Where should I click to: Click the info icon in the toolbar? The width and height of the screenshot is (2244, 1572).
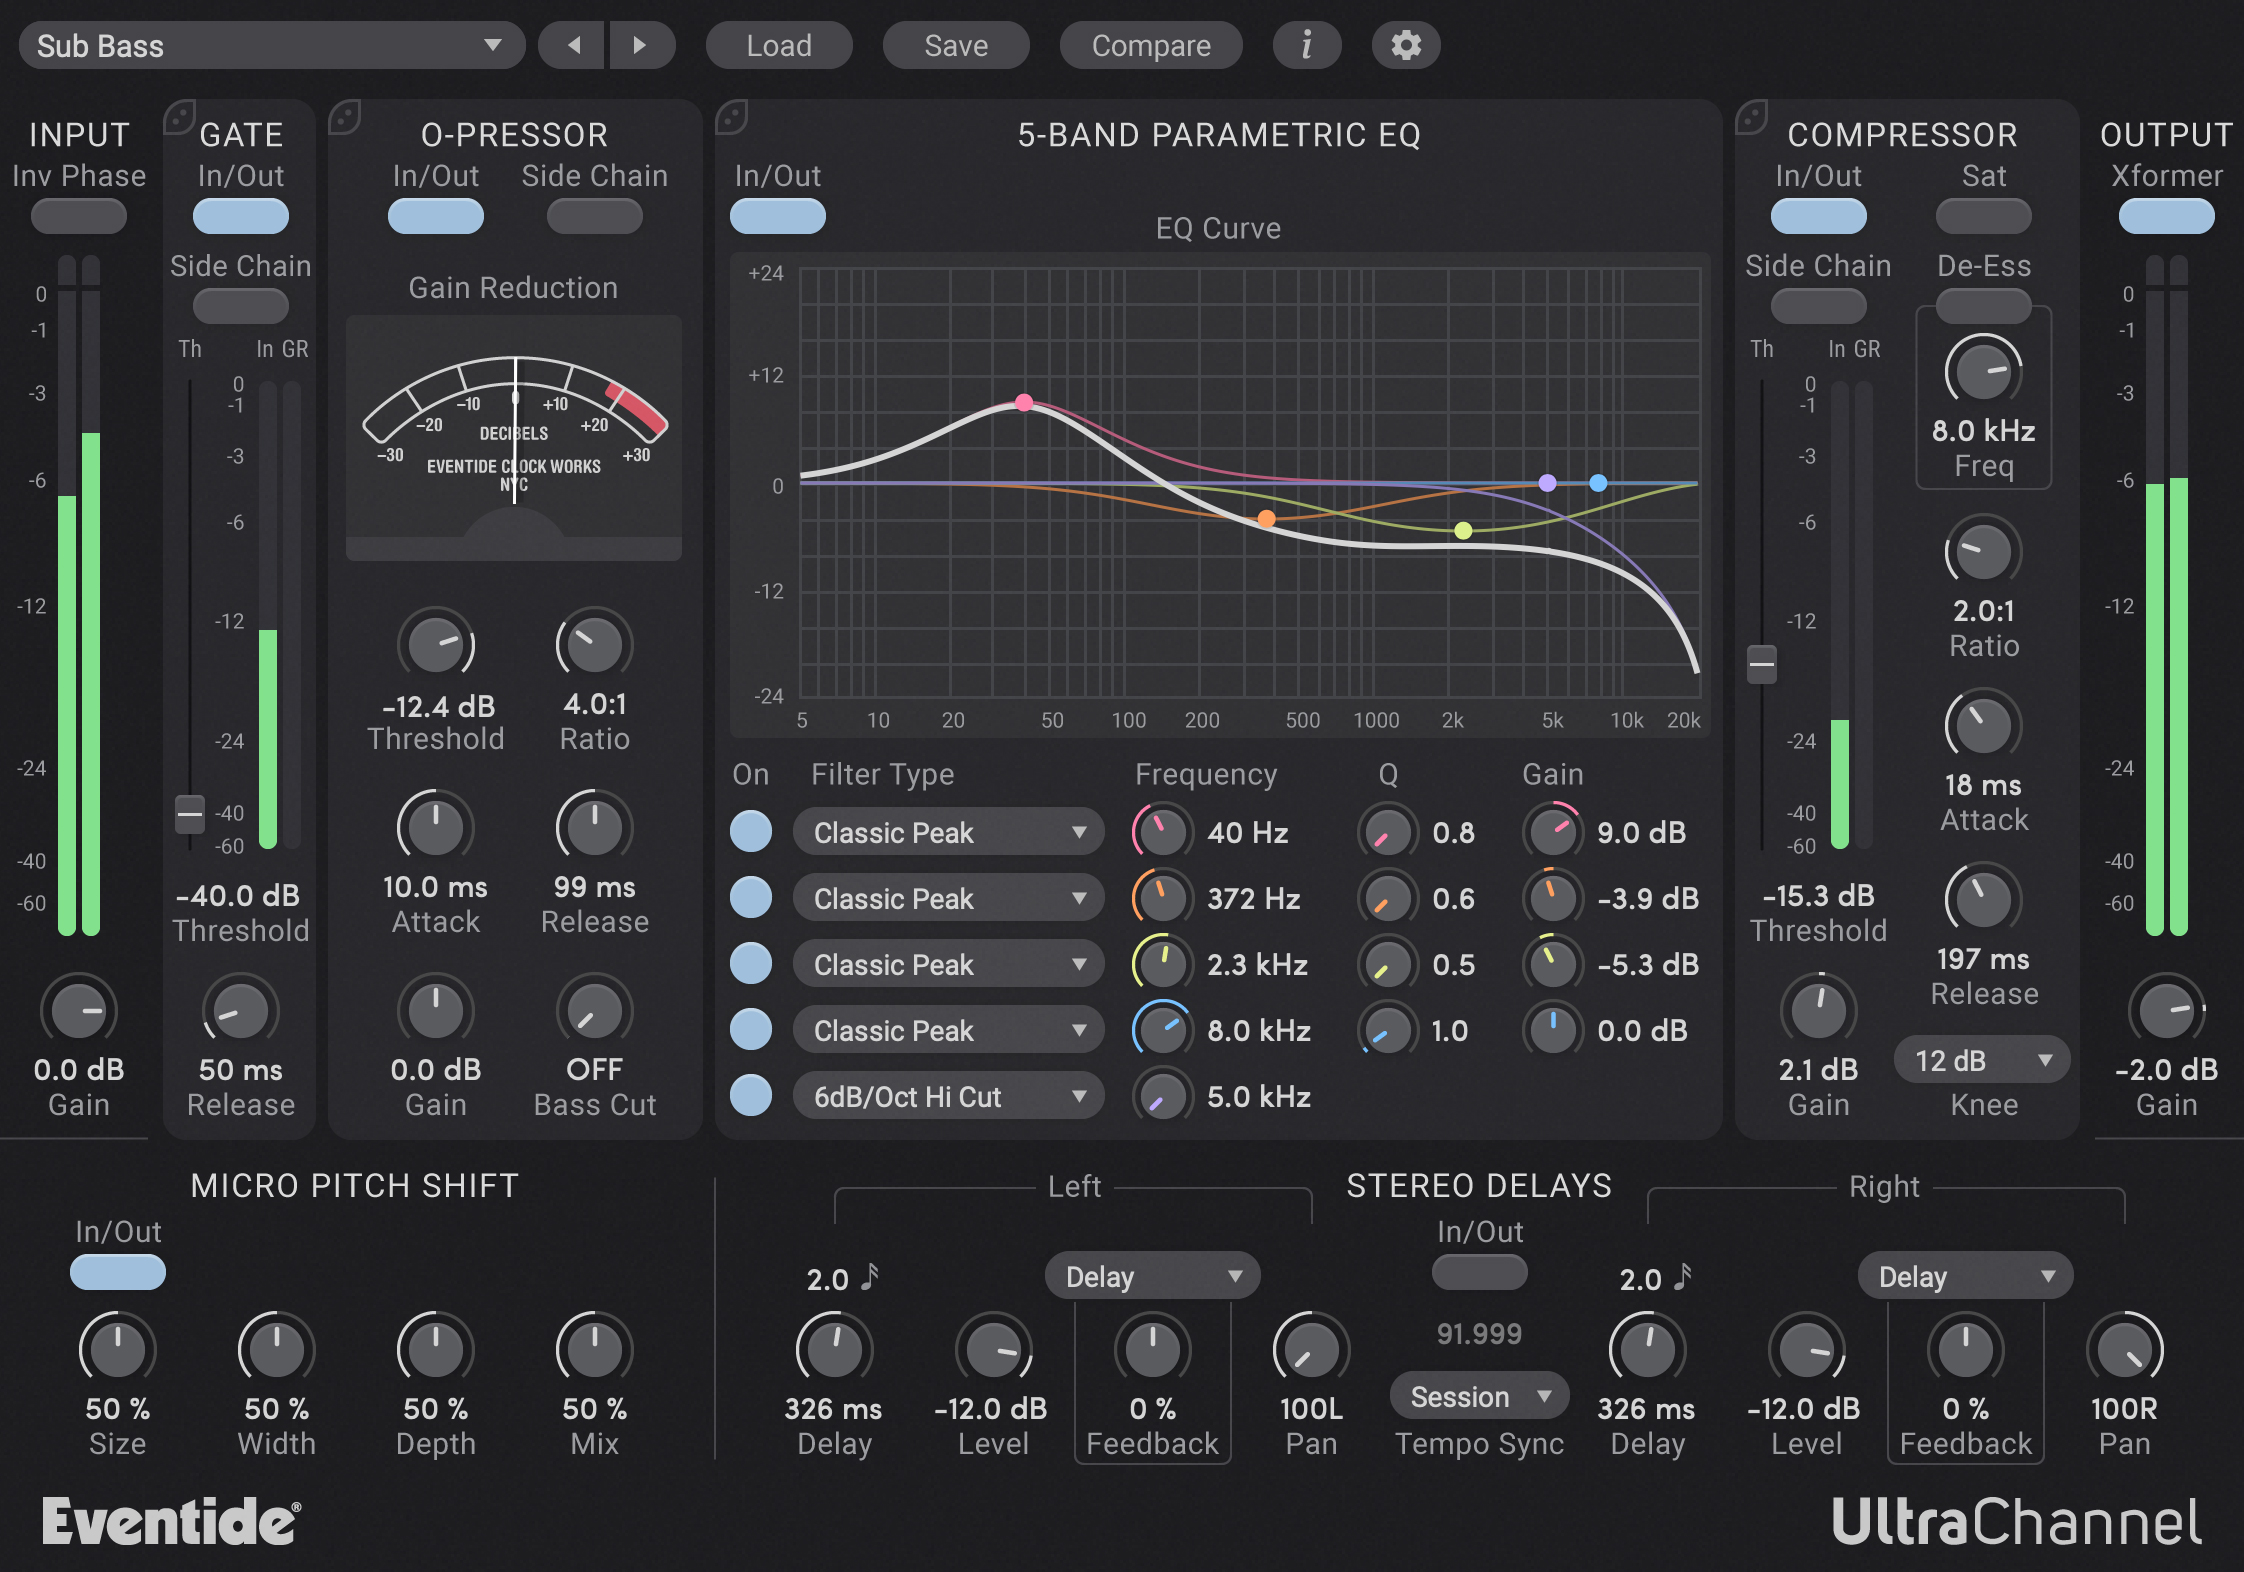(1307, 45)
